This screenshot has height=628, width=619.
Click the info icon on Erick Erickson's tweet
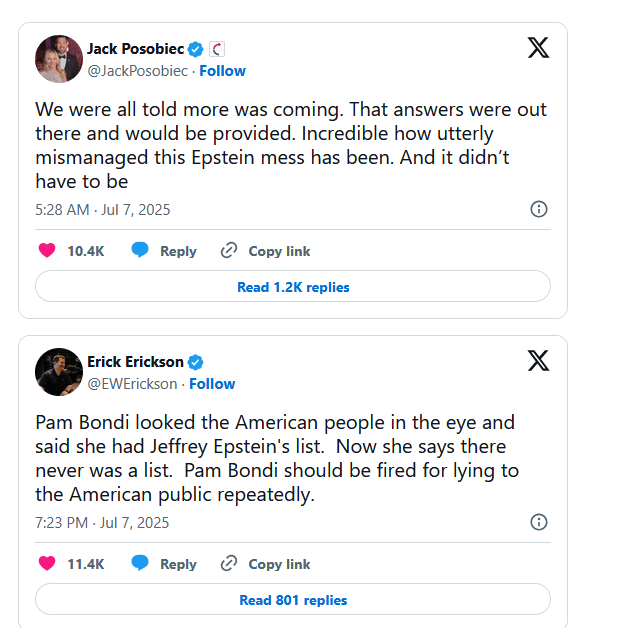click(x=538, y=522)
